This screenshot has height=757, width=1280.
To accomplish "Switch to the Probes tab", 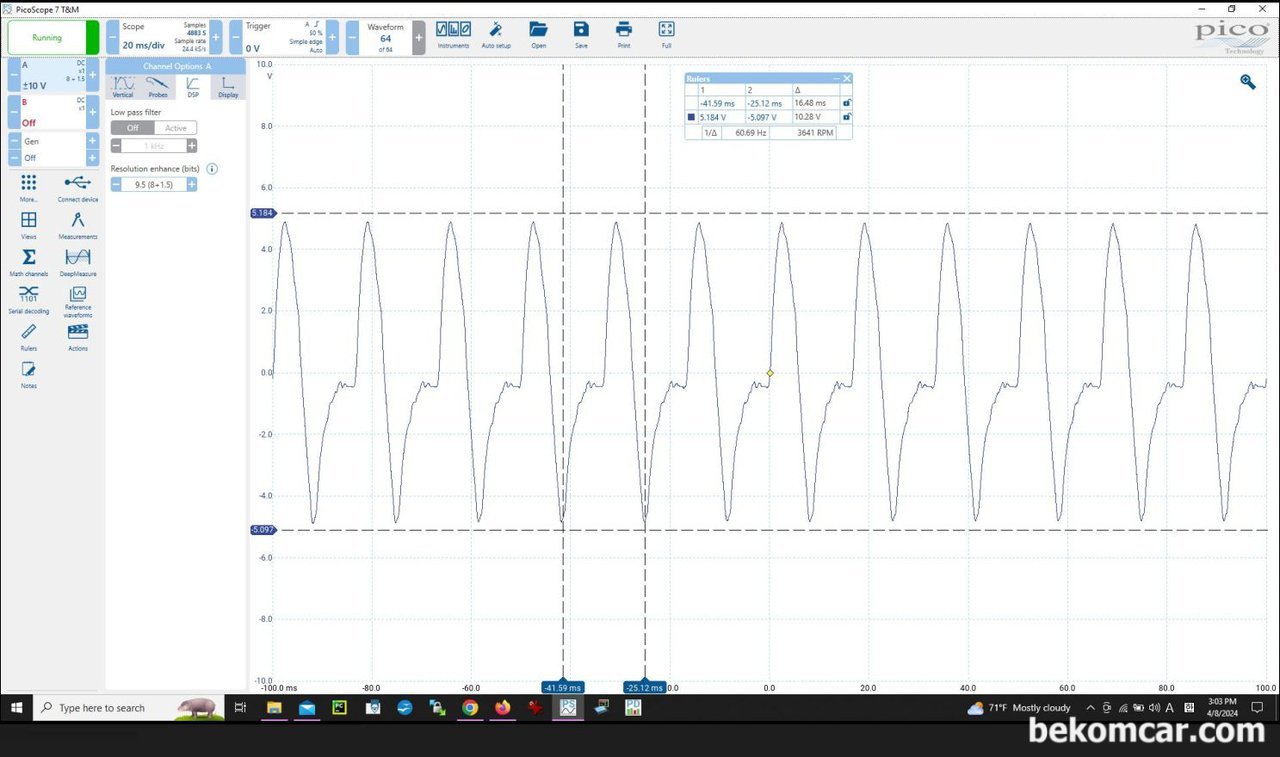I will (158, 87).
